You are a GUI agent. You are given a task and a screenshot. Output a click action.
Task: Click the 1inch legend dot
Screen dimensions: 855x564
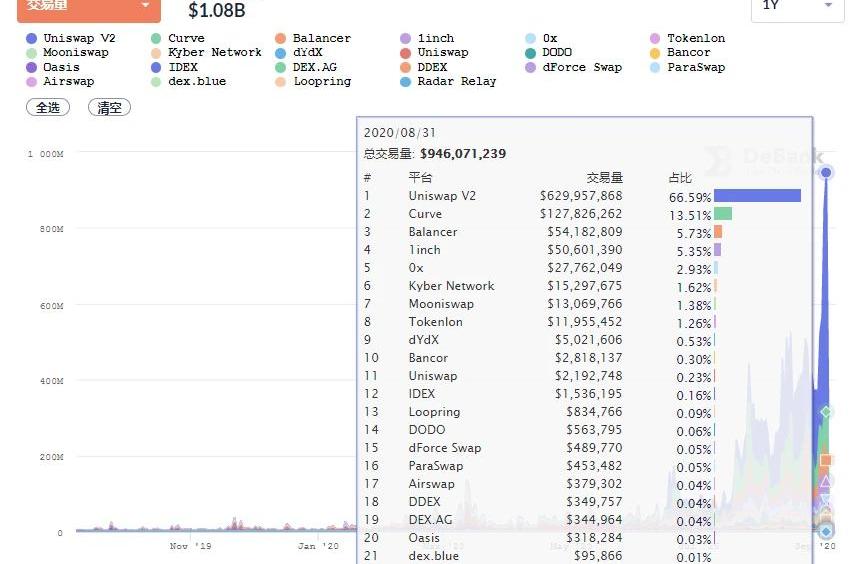pos(405,38)
